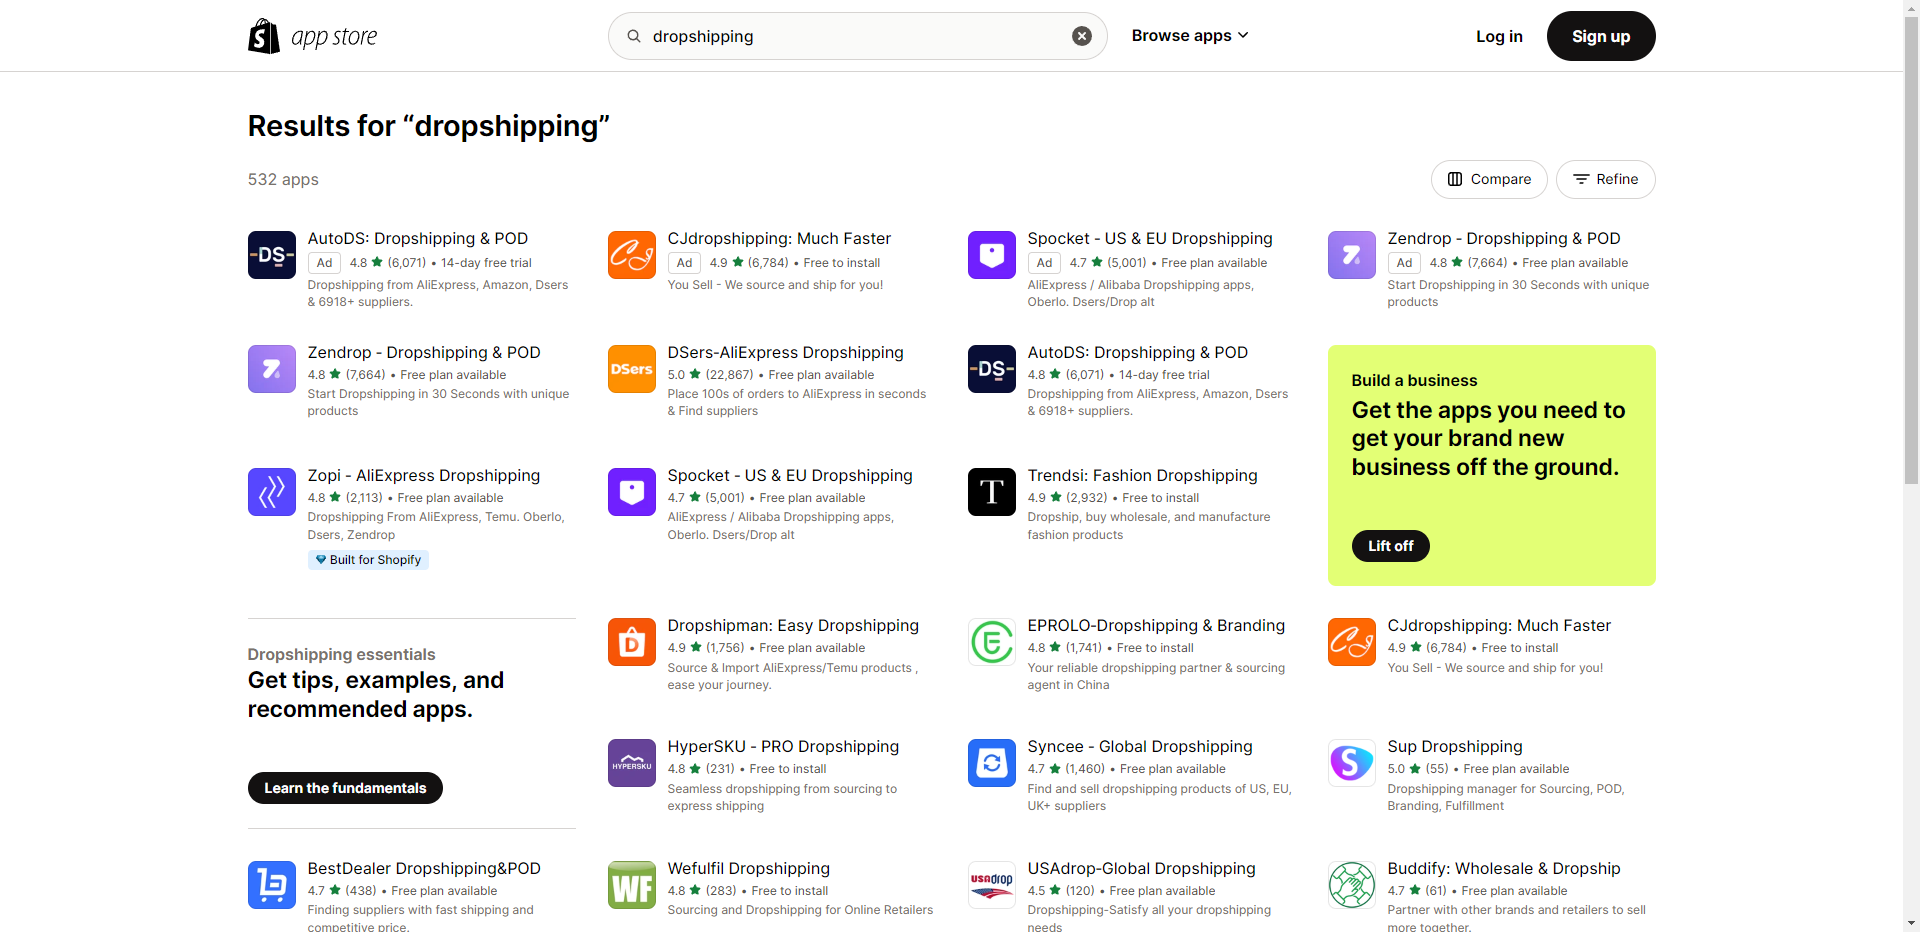Open Dropshipman: Easy Dropshipping title link
This screenshot has height=932, width=1920.
[793, 625]
